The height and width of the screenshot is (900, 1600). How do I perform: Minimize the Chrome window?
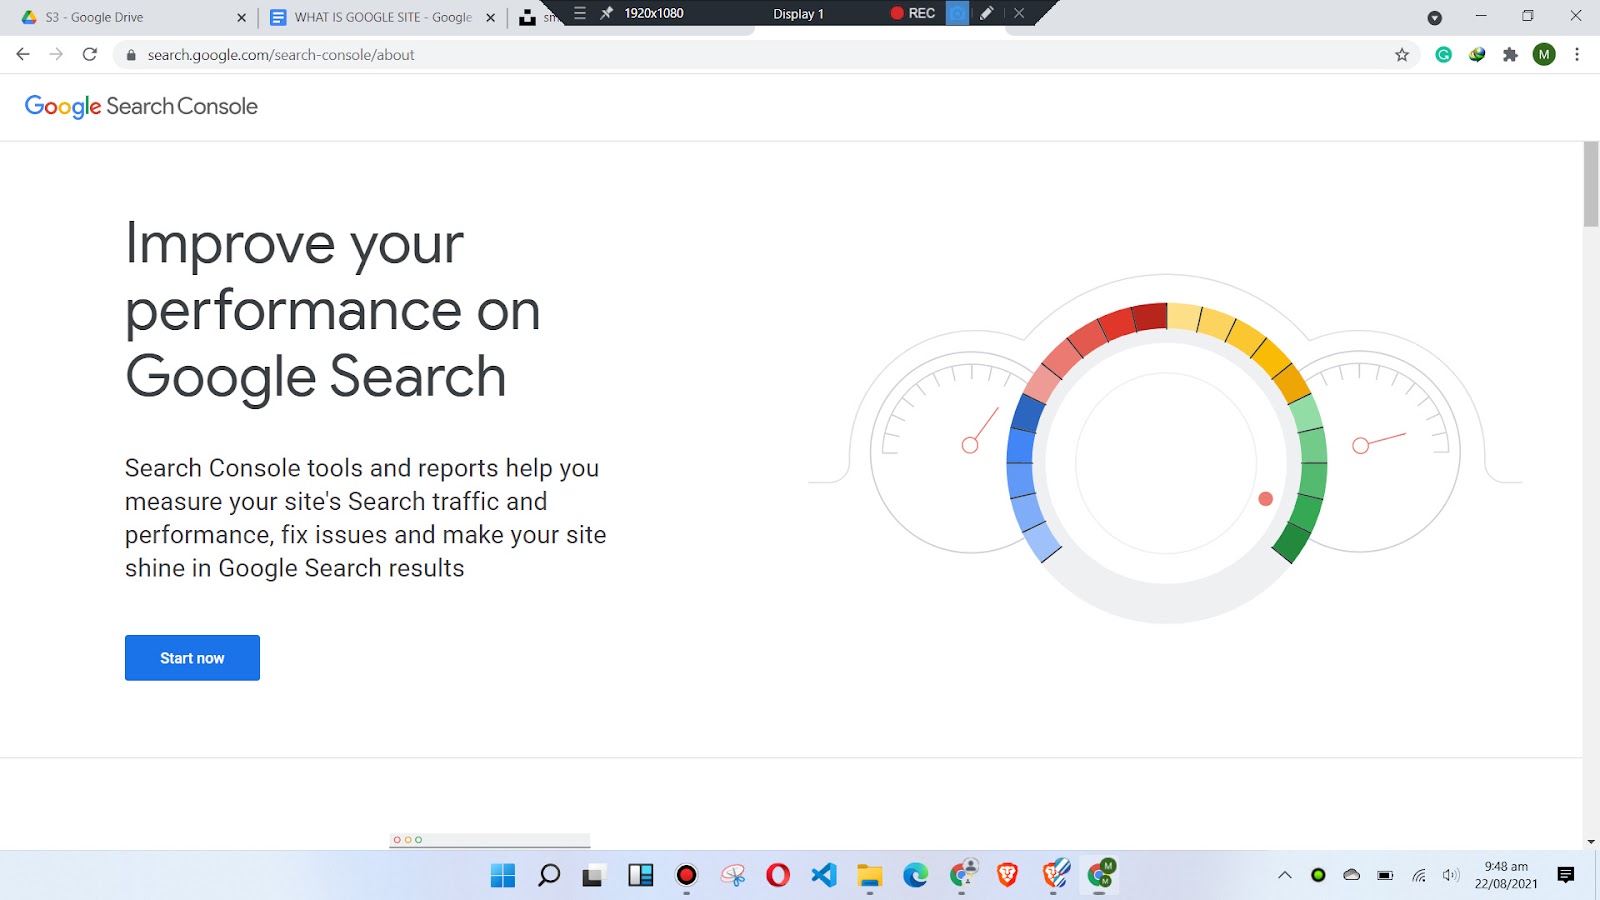pos(1481,16)
